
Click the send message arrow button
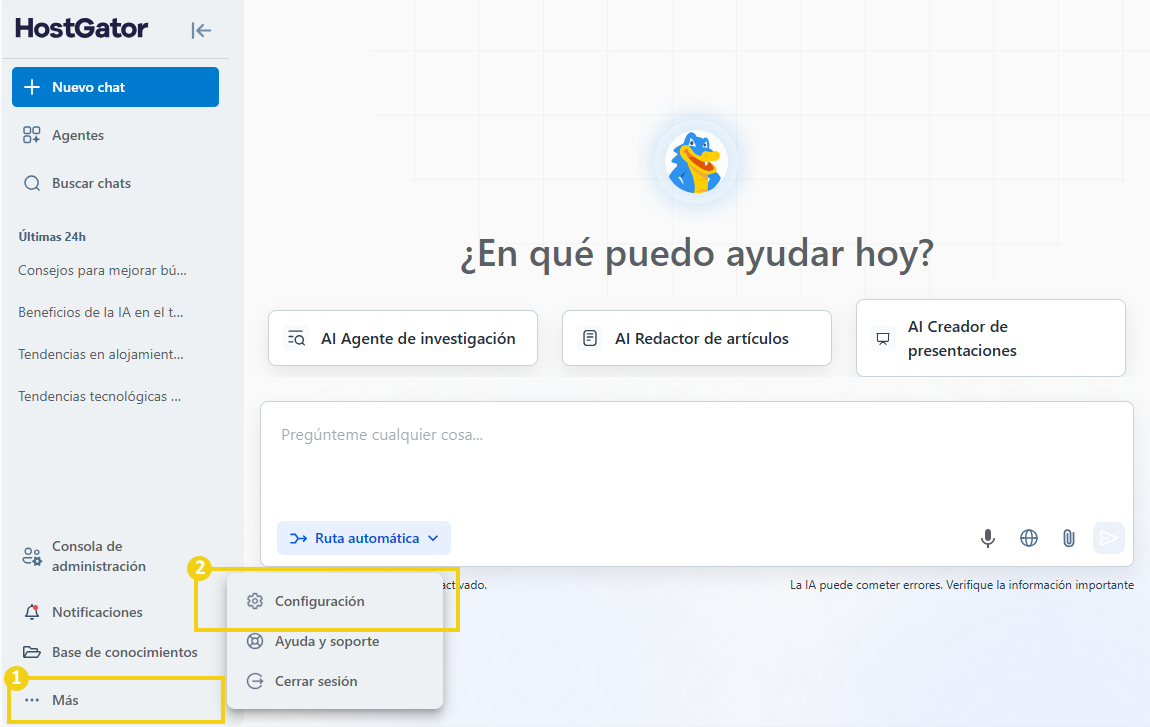pos(1108,538)
